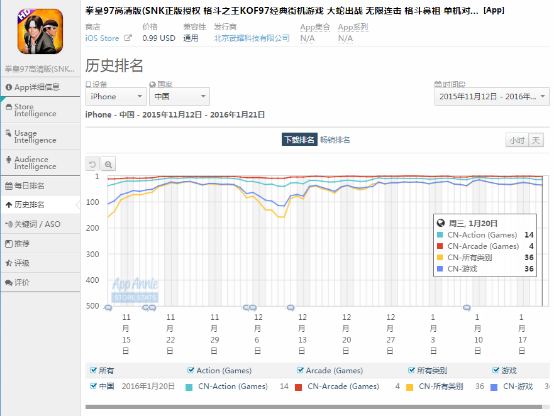Click the event marker below December 13
Image resolution: width=554 pixels, height=417 pixels.
(290, 308)
